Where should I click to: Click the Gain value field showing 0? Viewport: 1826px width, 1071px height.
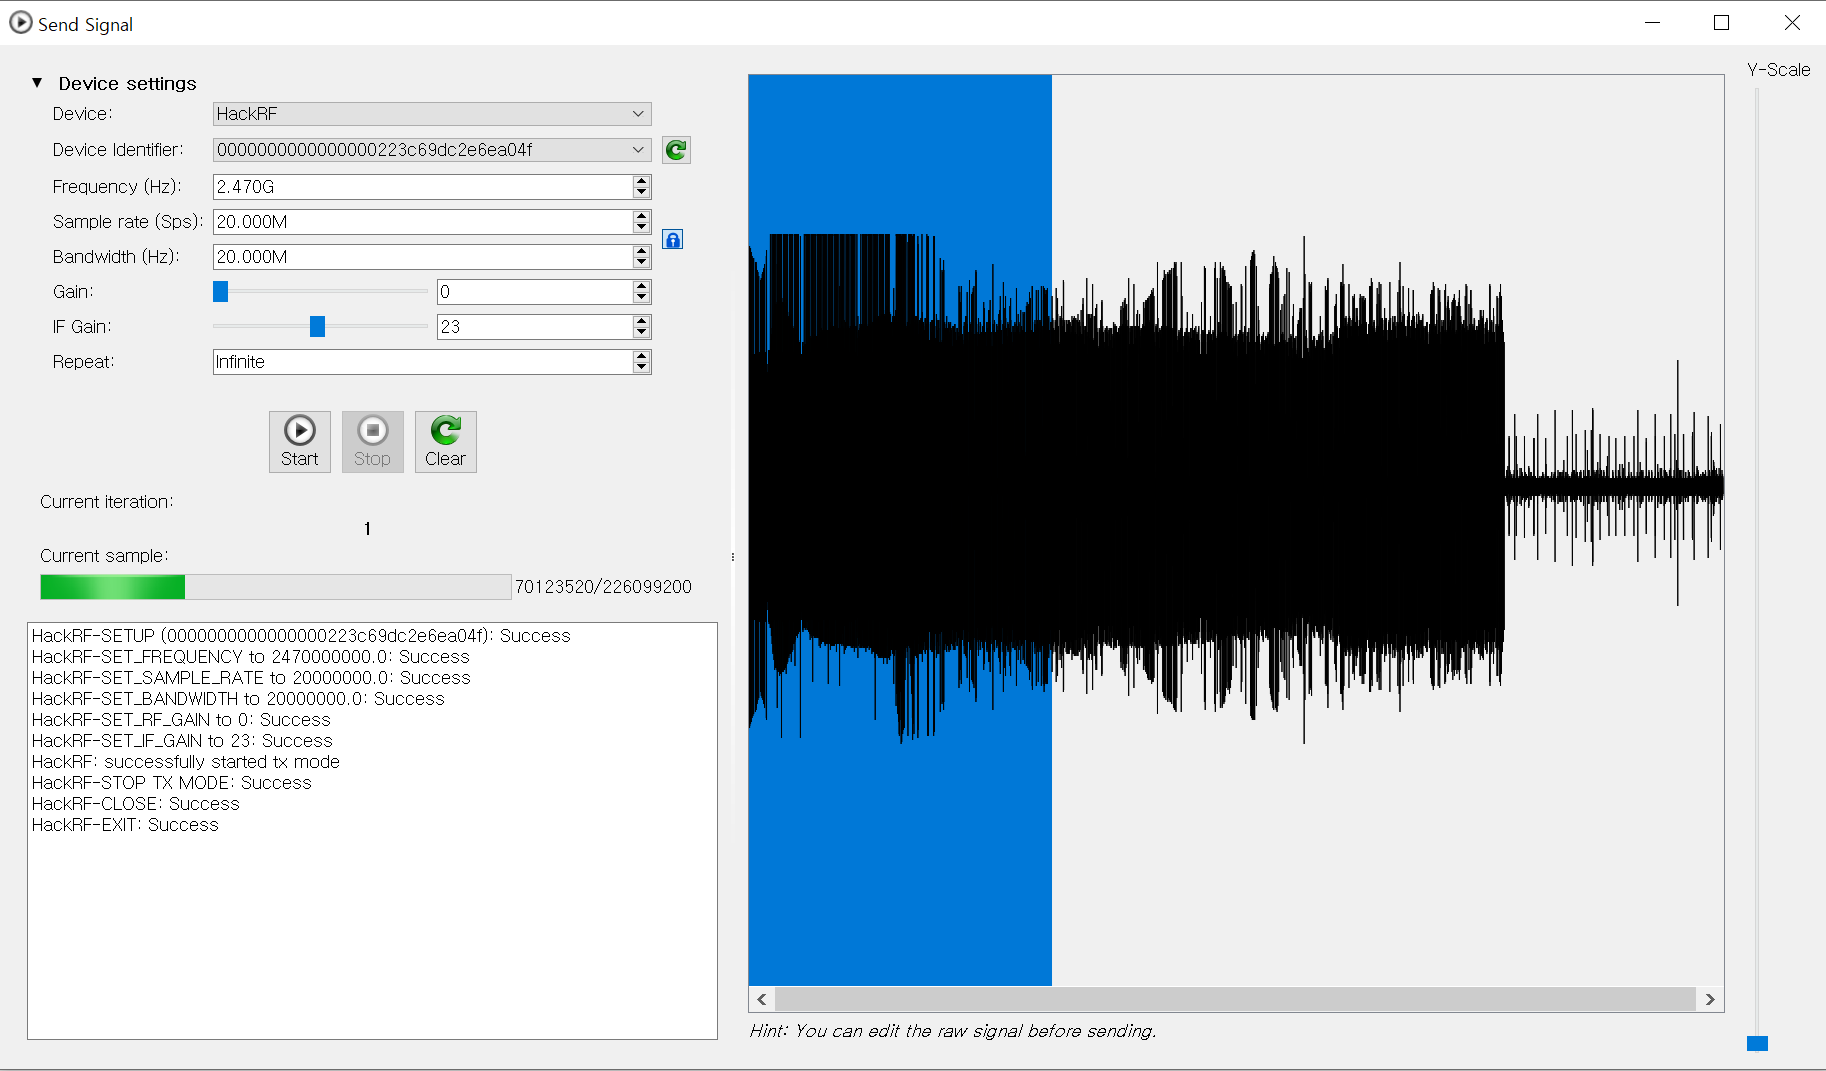click(535, 292)
